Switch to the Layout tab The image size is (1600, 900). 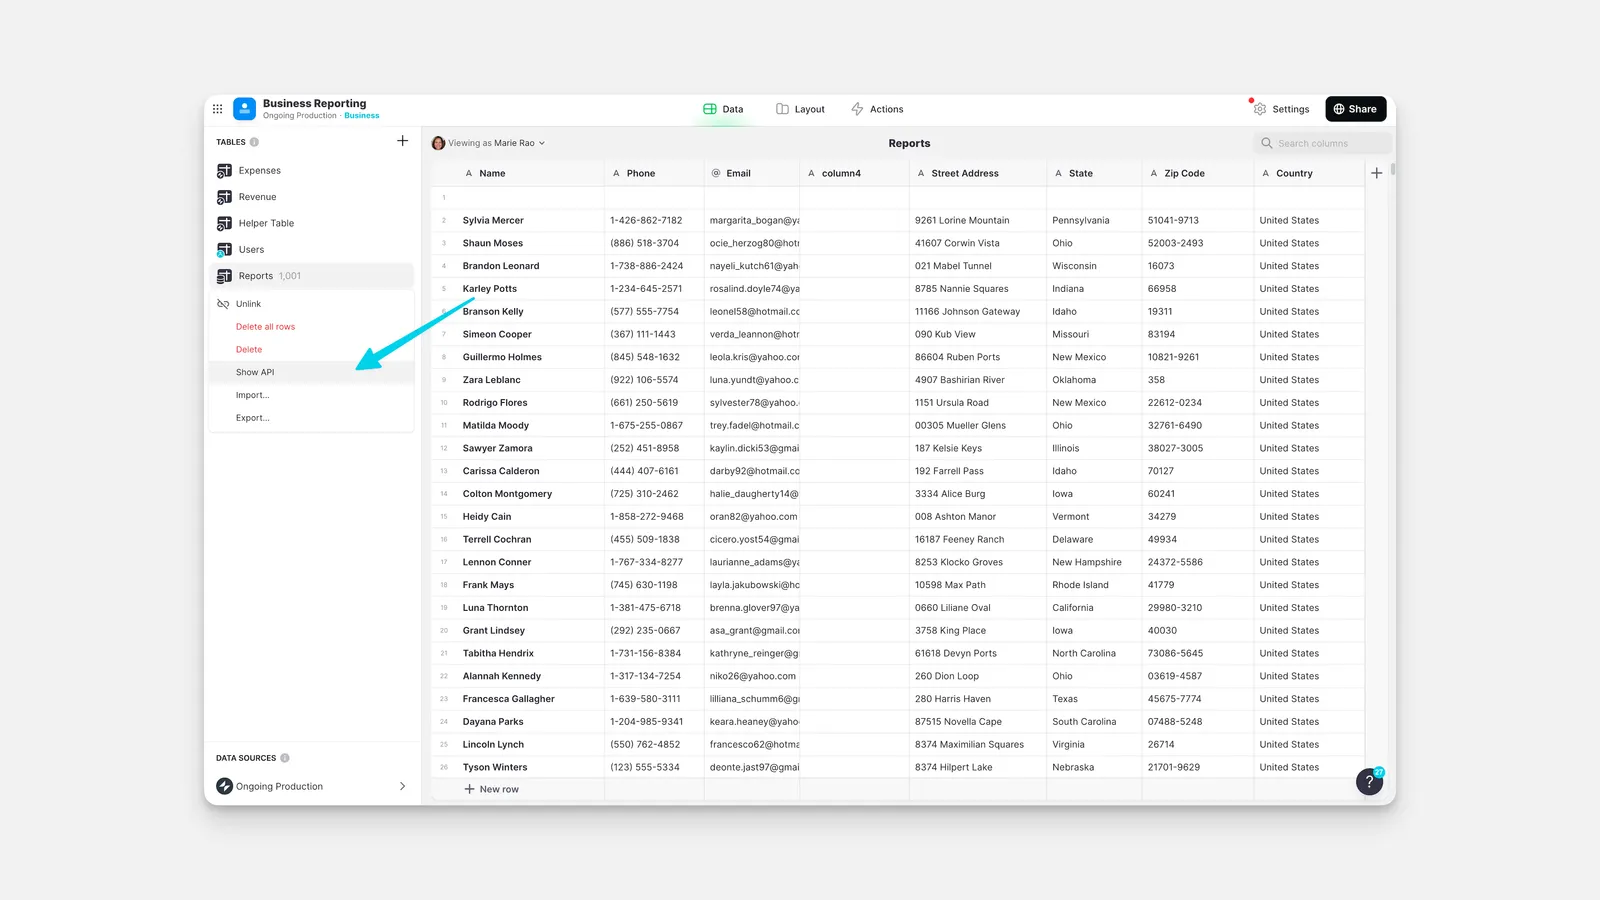tap(800, 109)
